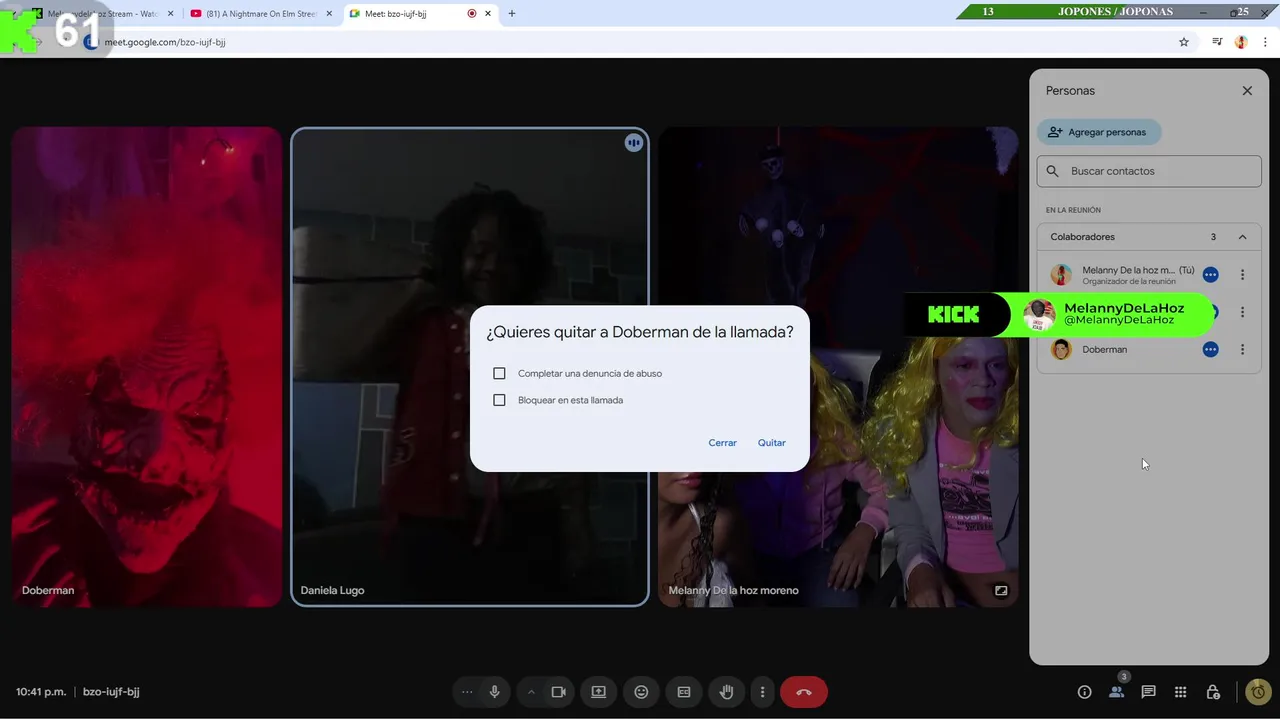
Task: Click the 'EN LA REUNIÓN' heading
Action: pos(1073,210)
